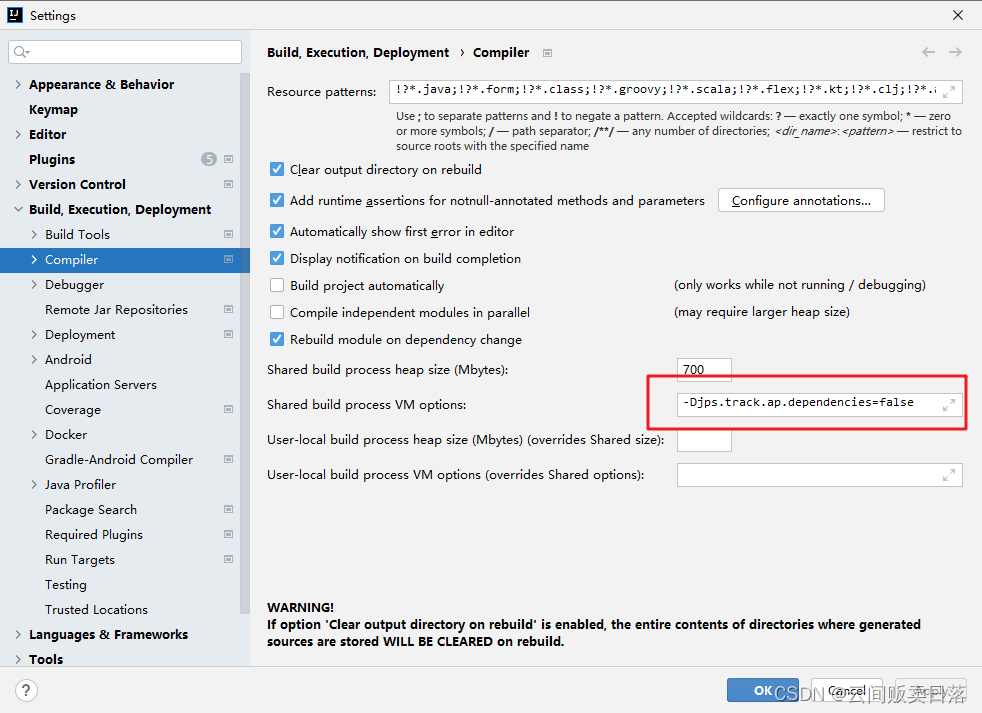The height and width of the screenshot is (713, 982).
Task: Expand the Appearance & Behavior section
Action: (18, 84)
